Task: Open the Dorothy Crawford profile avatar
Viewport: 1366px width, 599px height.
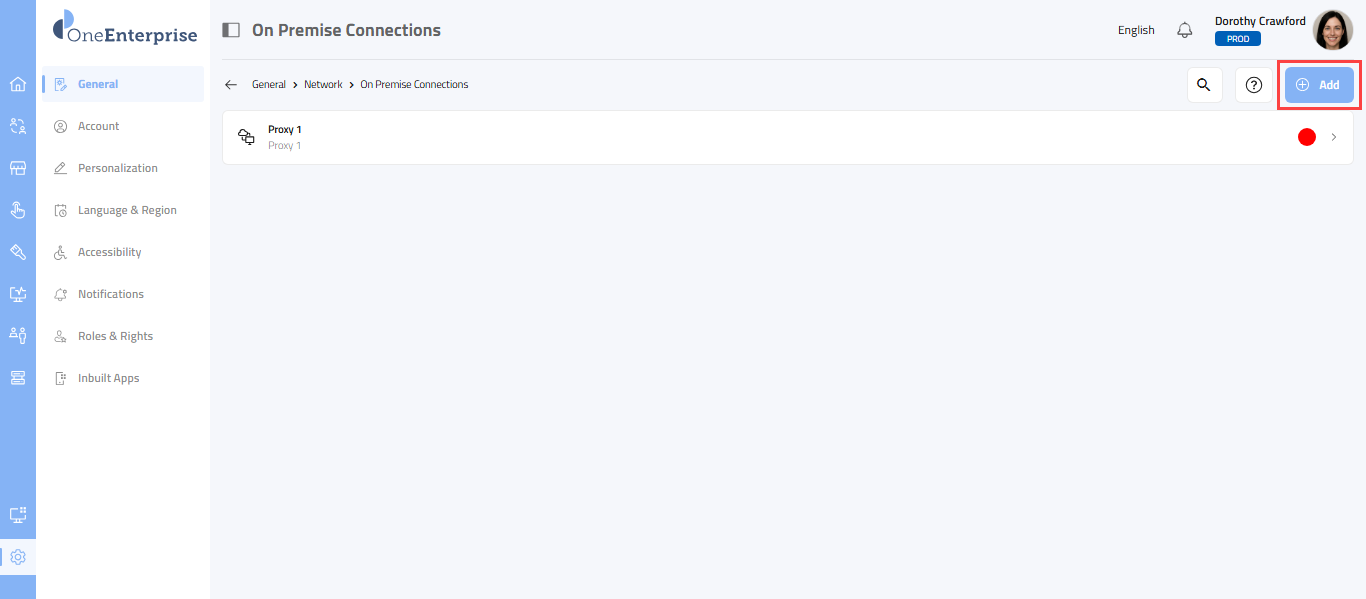Action: (x=1332, y=30)
